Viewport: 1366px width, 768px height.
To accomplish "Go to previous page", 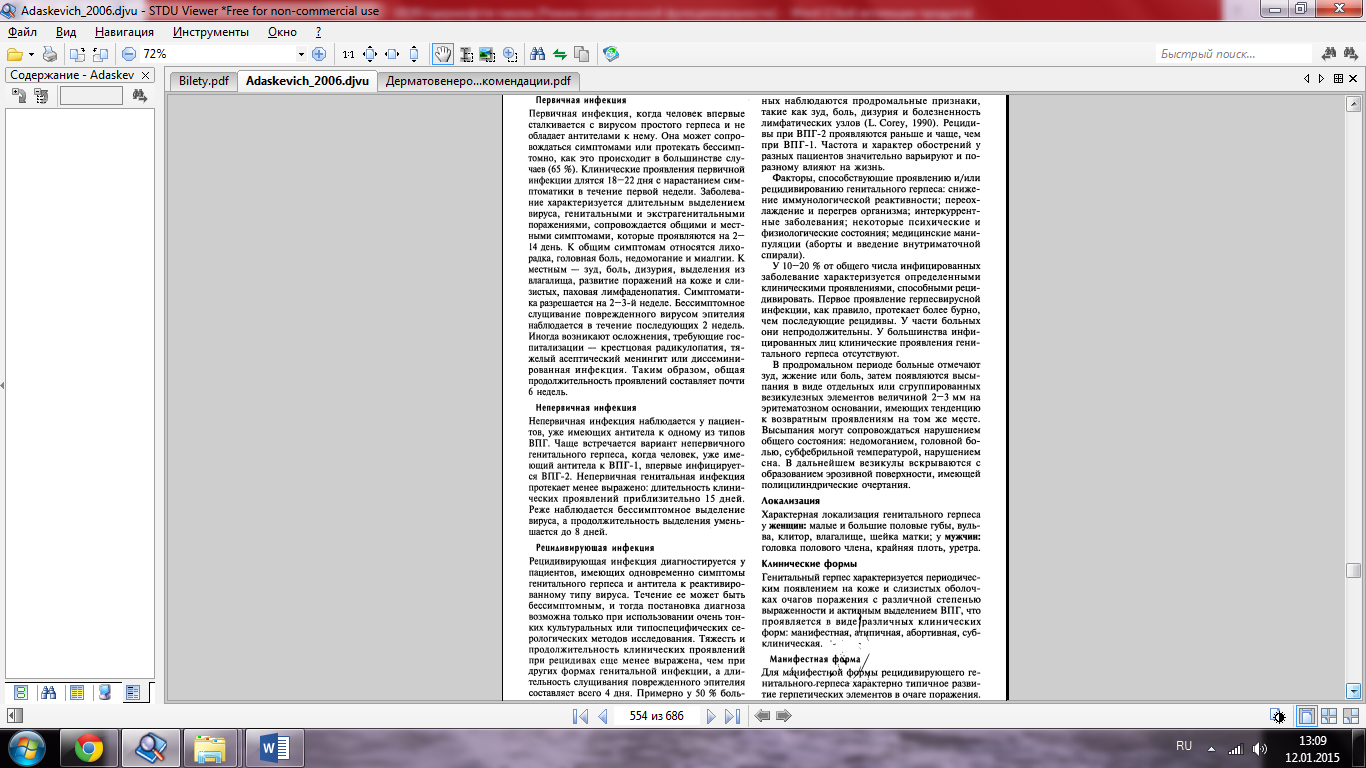I will [602, 716].
